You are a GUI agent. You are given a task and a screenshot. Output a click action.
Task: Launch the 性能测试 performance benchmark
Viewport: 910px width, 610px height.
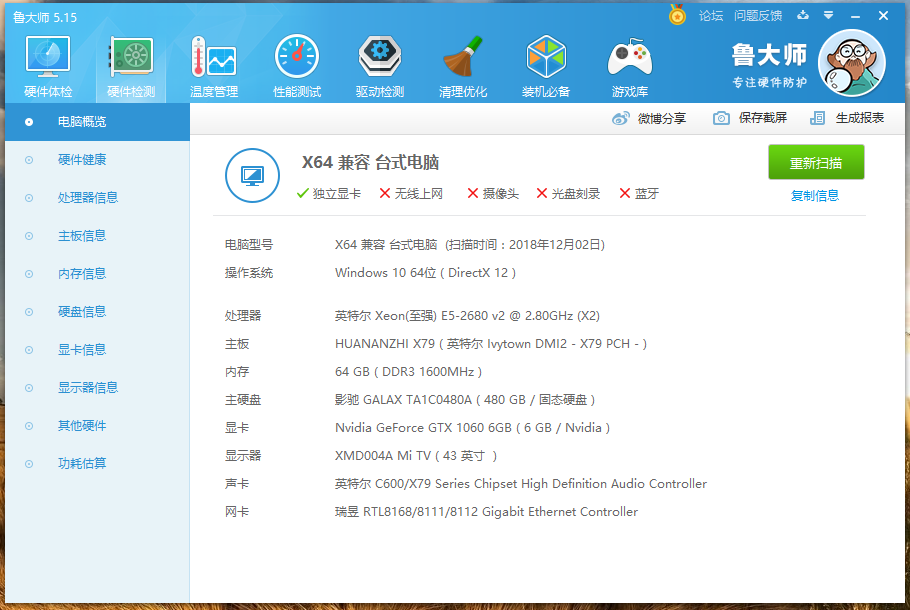296,63
